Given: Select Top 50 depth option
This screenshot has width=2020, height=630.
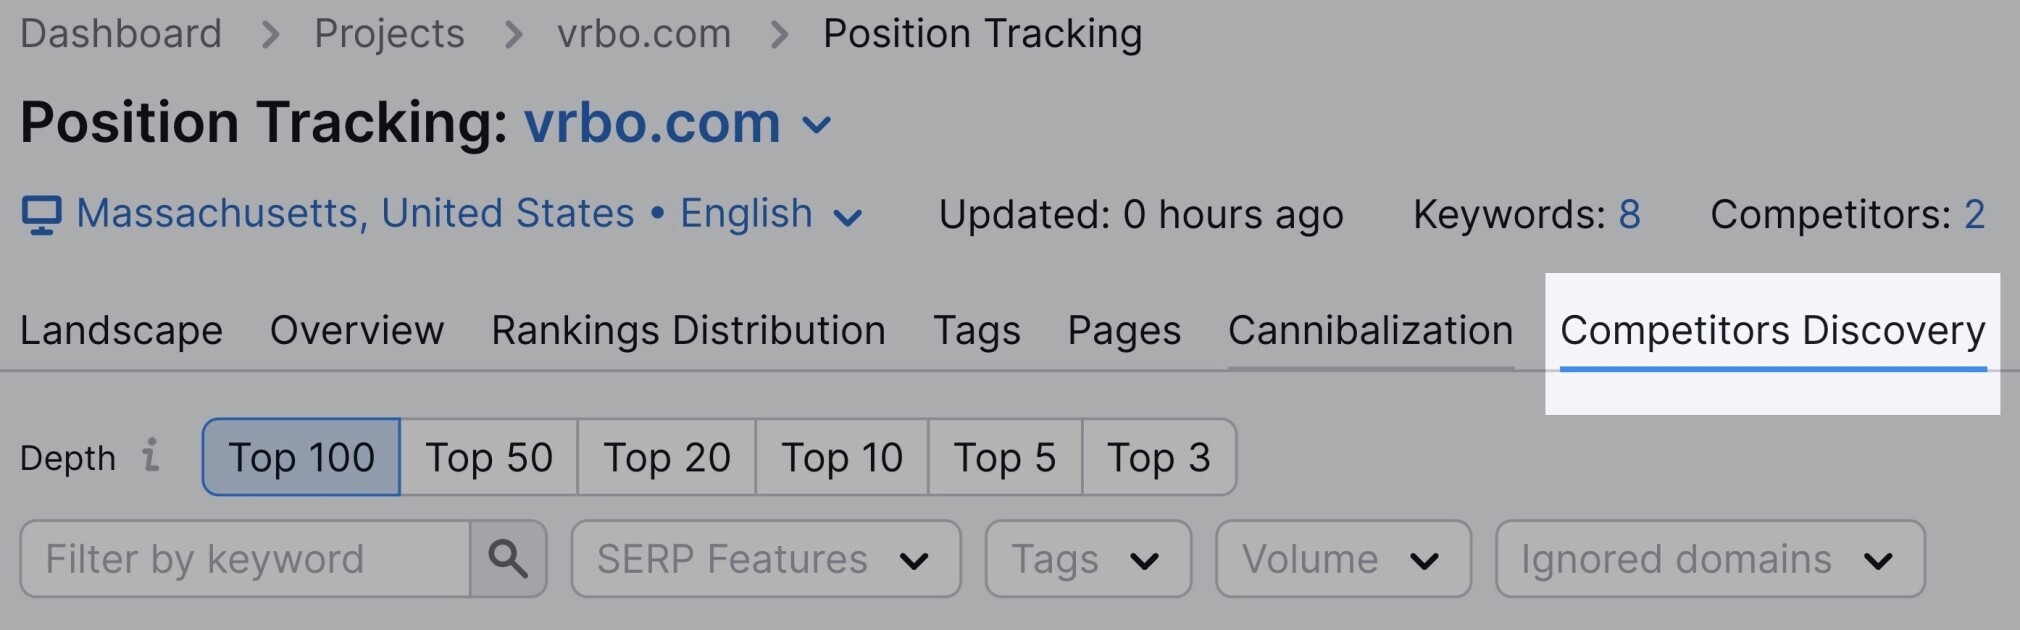Looking at the screenshot, I should click(x=489, y=457).
